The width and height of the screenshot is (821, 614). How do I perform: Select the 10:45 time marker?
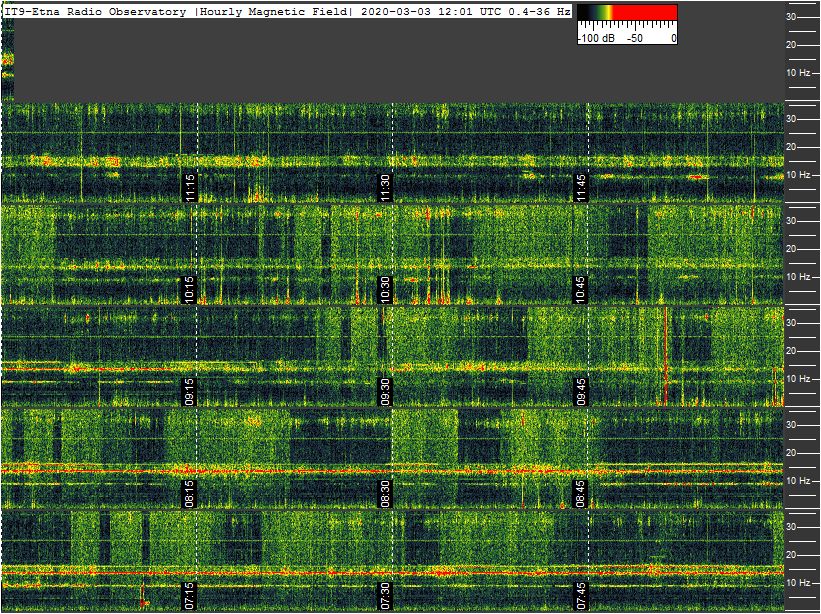580,289
